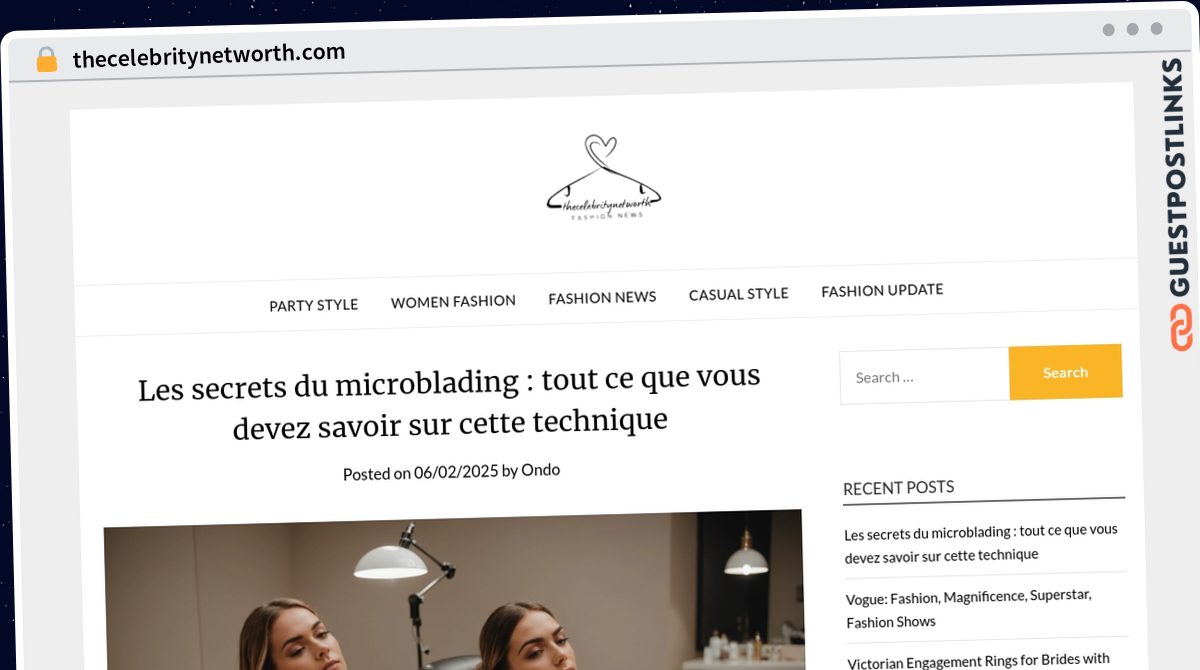Click the last browser window dot
This screenshot has height=670, width=1200.
coord(1156,29)
